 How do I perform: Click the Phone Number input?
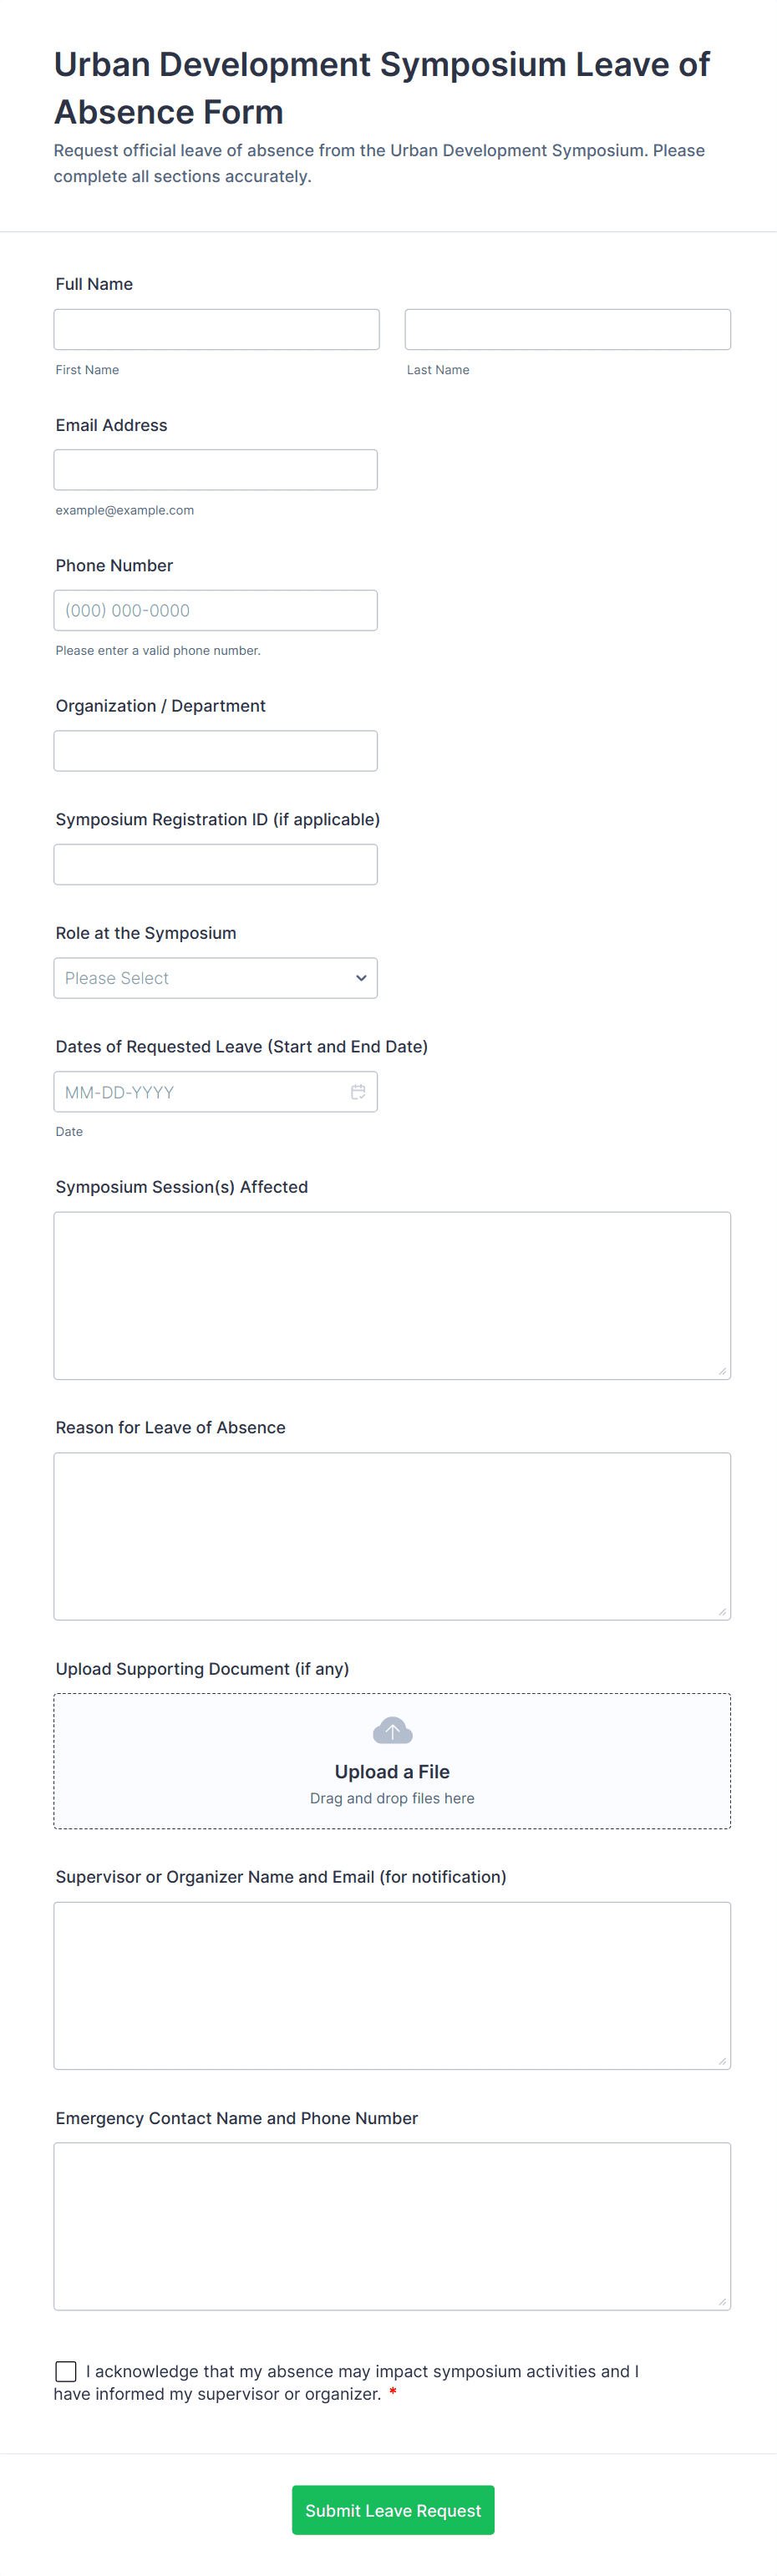pyautogui.click(x=215, y=611)
